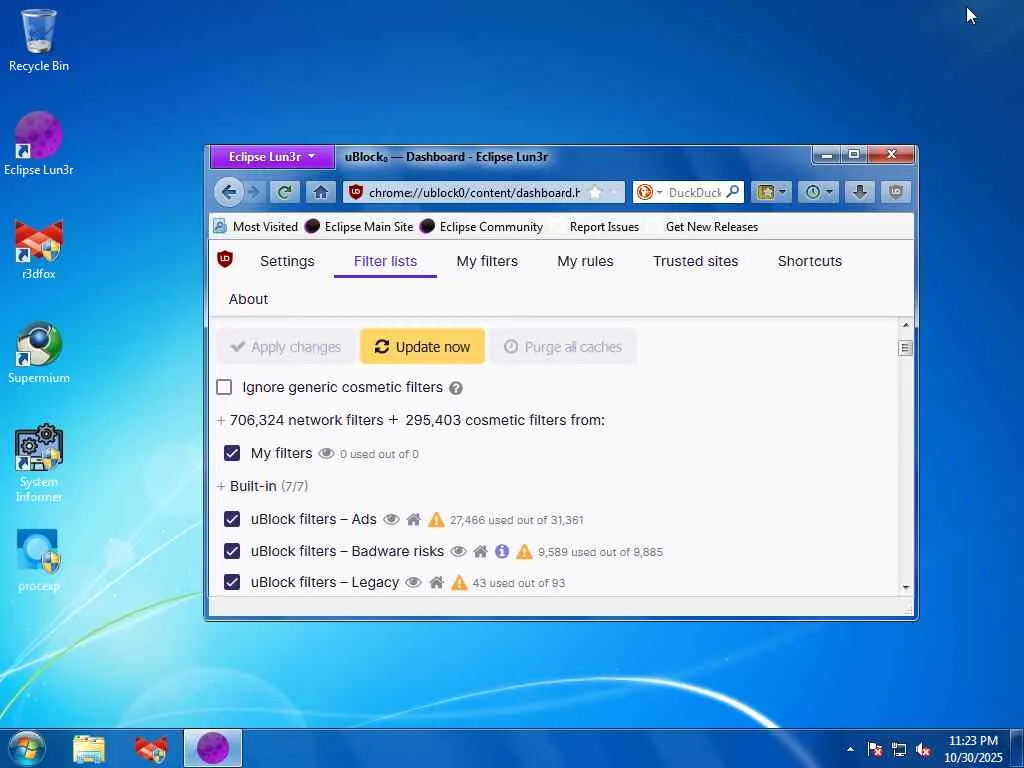This screenshot has height=768, width=1024.
Task: Open the history clock dropdown button
Action: point(818,192)
